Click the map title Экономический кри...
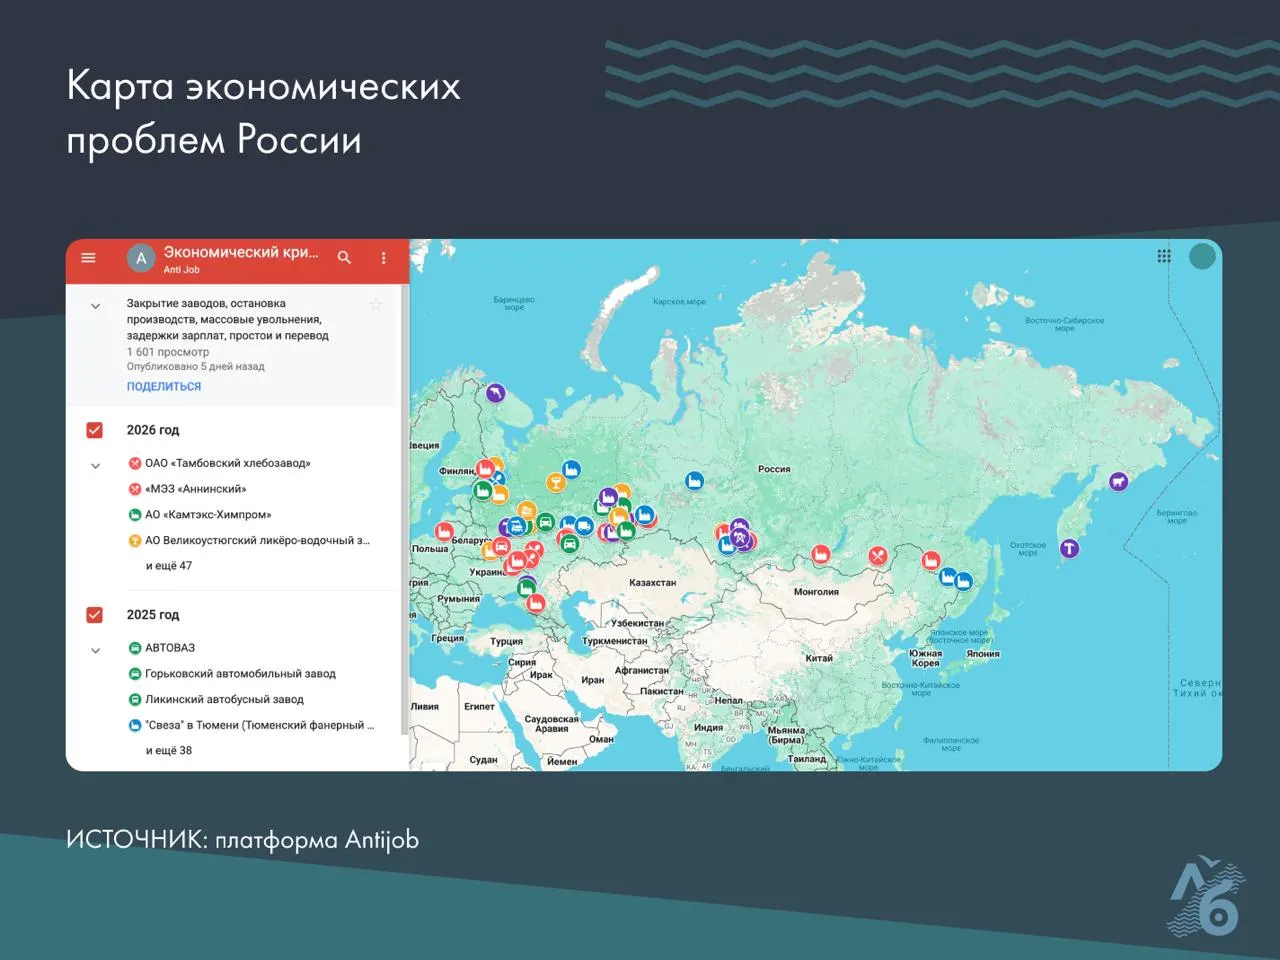The image size is (1280, 960). click(x=241, y=252)
